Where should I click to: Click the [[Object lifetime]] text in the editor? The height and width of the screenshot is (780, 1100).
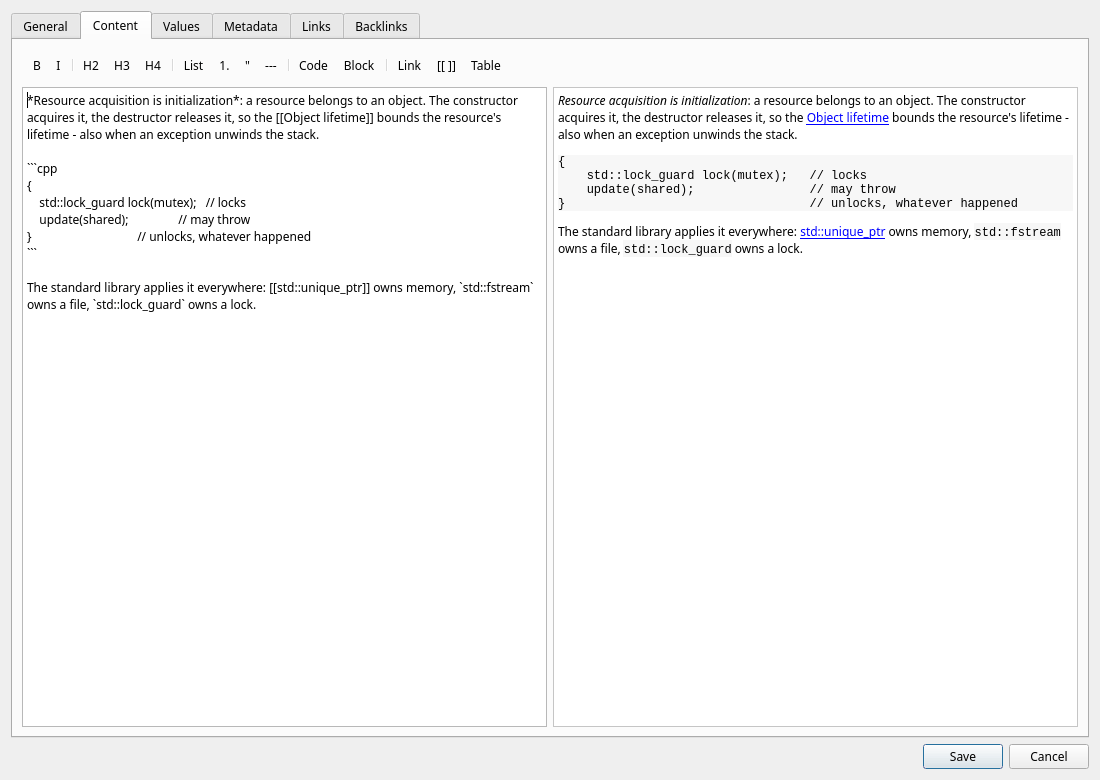coord(325,118)
